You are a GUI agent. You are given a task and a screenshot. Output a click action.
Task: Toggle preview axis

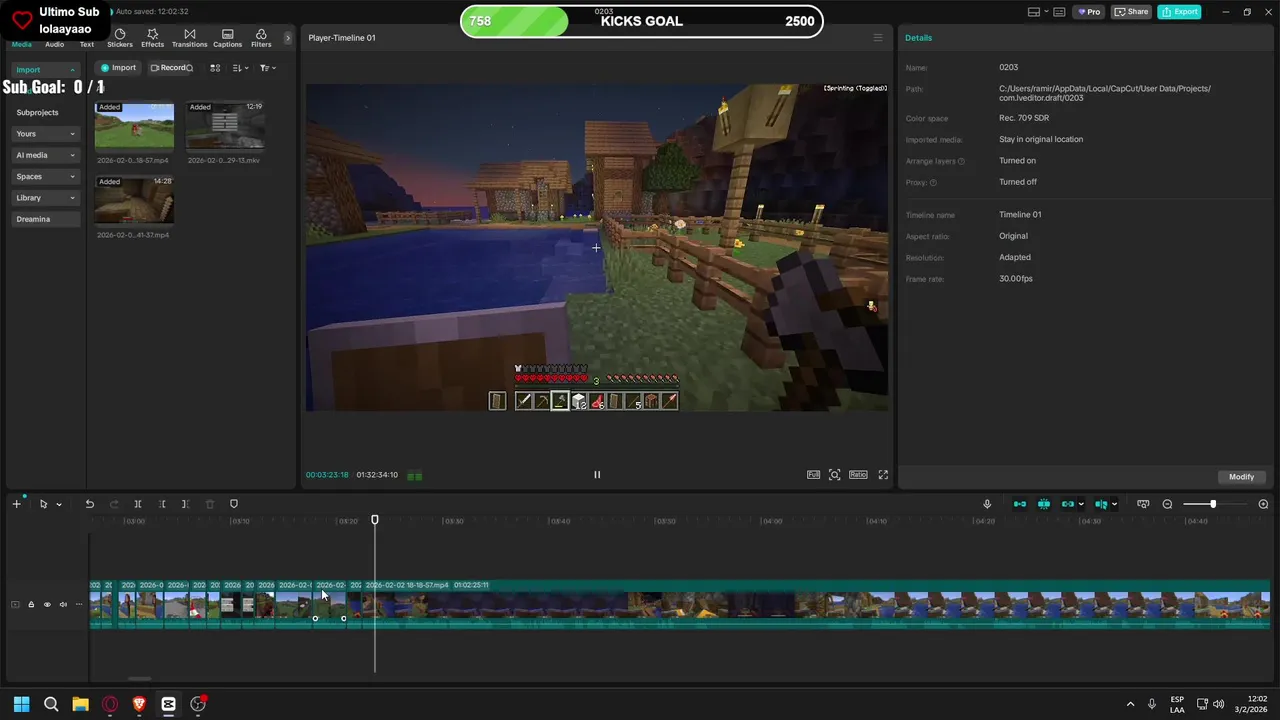(1101, 504)
